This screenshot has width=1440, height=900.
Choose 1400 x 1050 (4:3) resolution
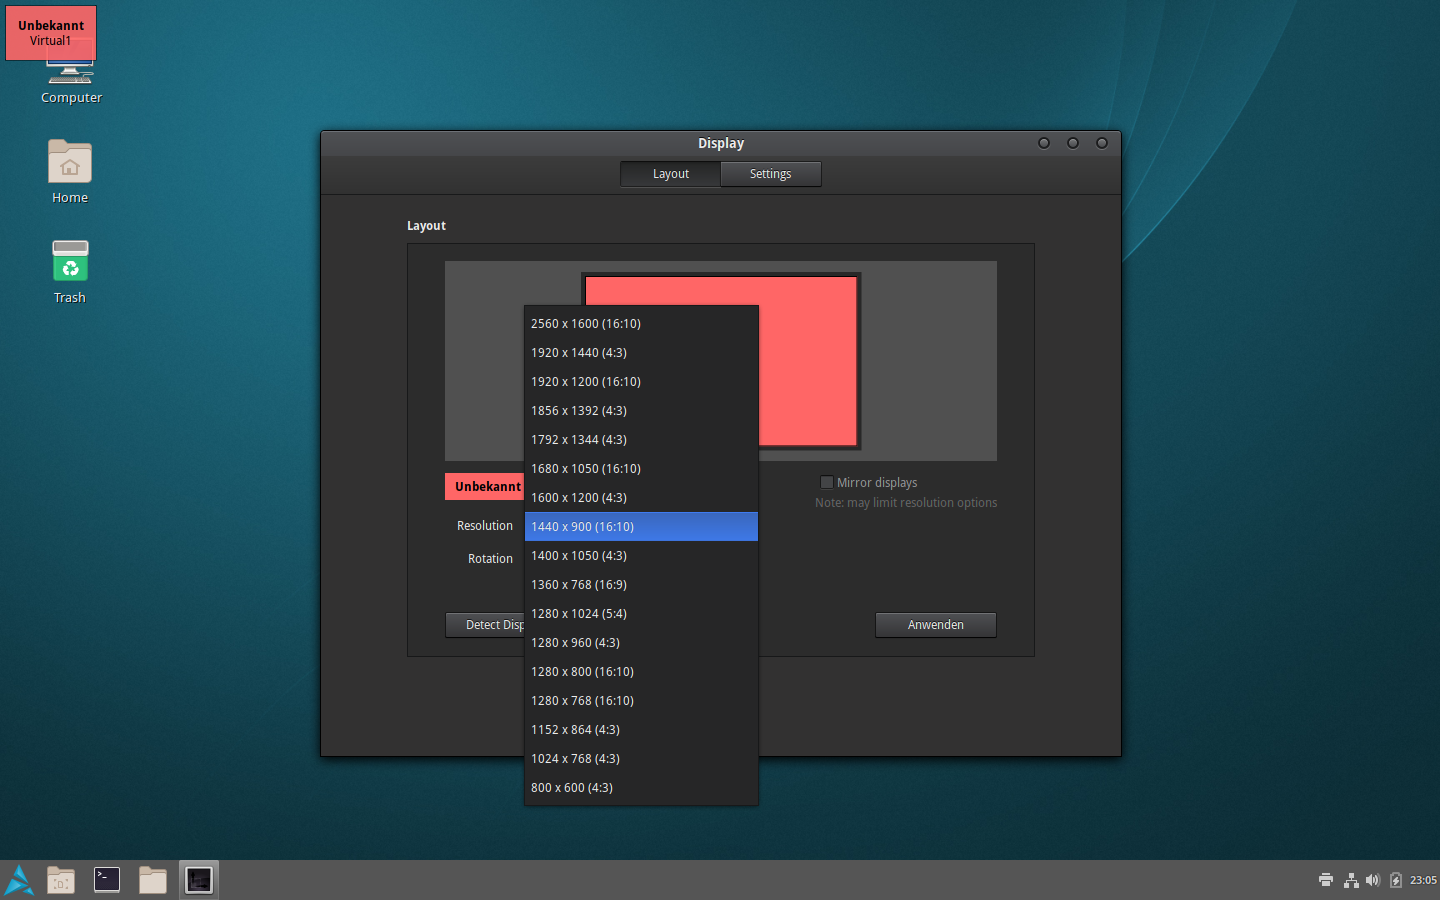641,556
